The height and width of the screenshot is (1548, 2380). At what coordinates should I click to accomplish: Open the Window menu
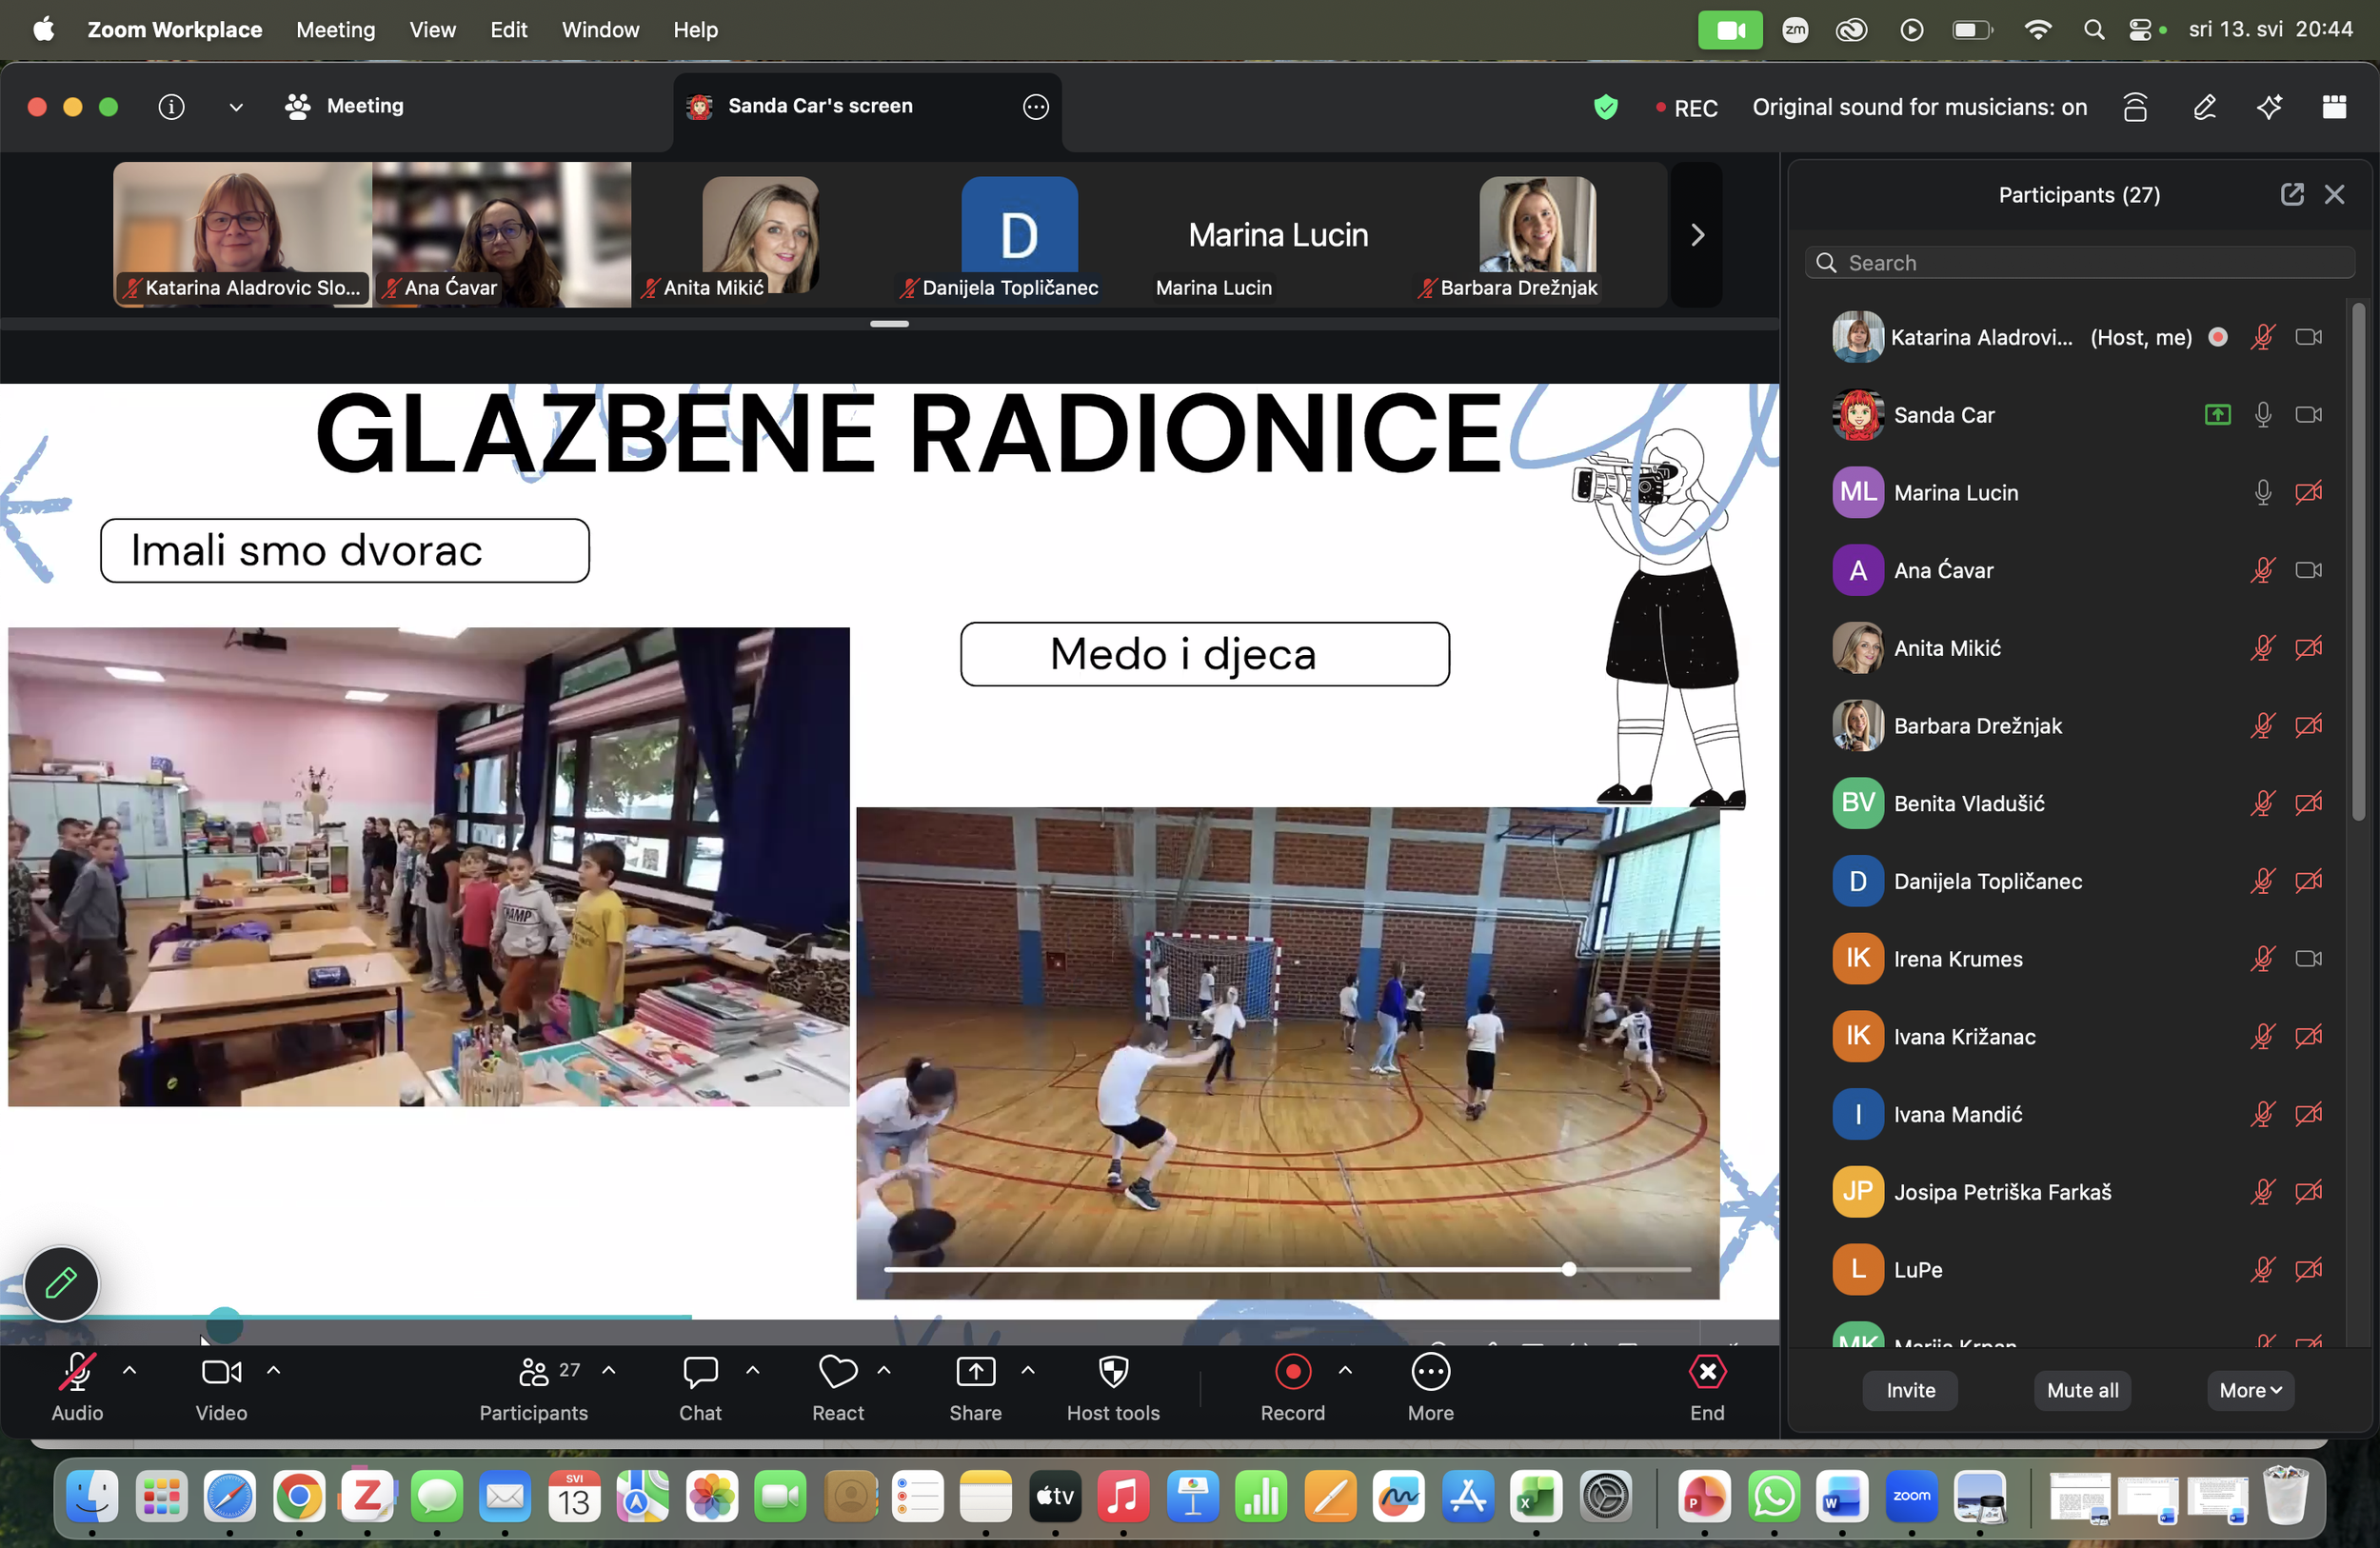[x=600, y=30]
